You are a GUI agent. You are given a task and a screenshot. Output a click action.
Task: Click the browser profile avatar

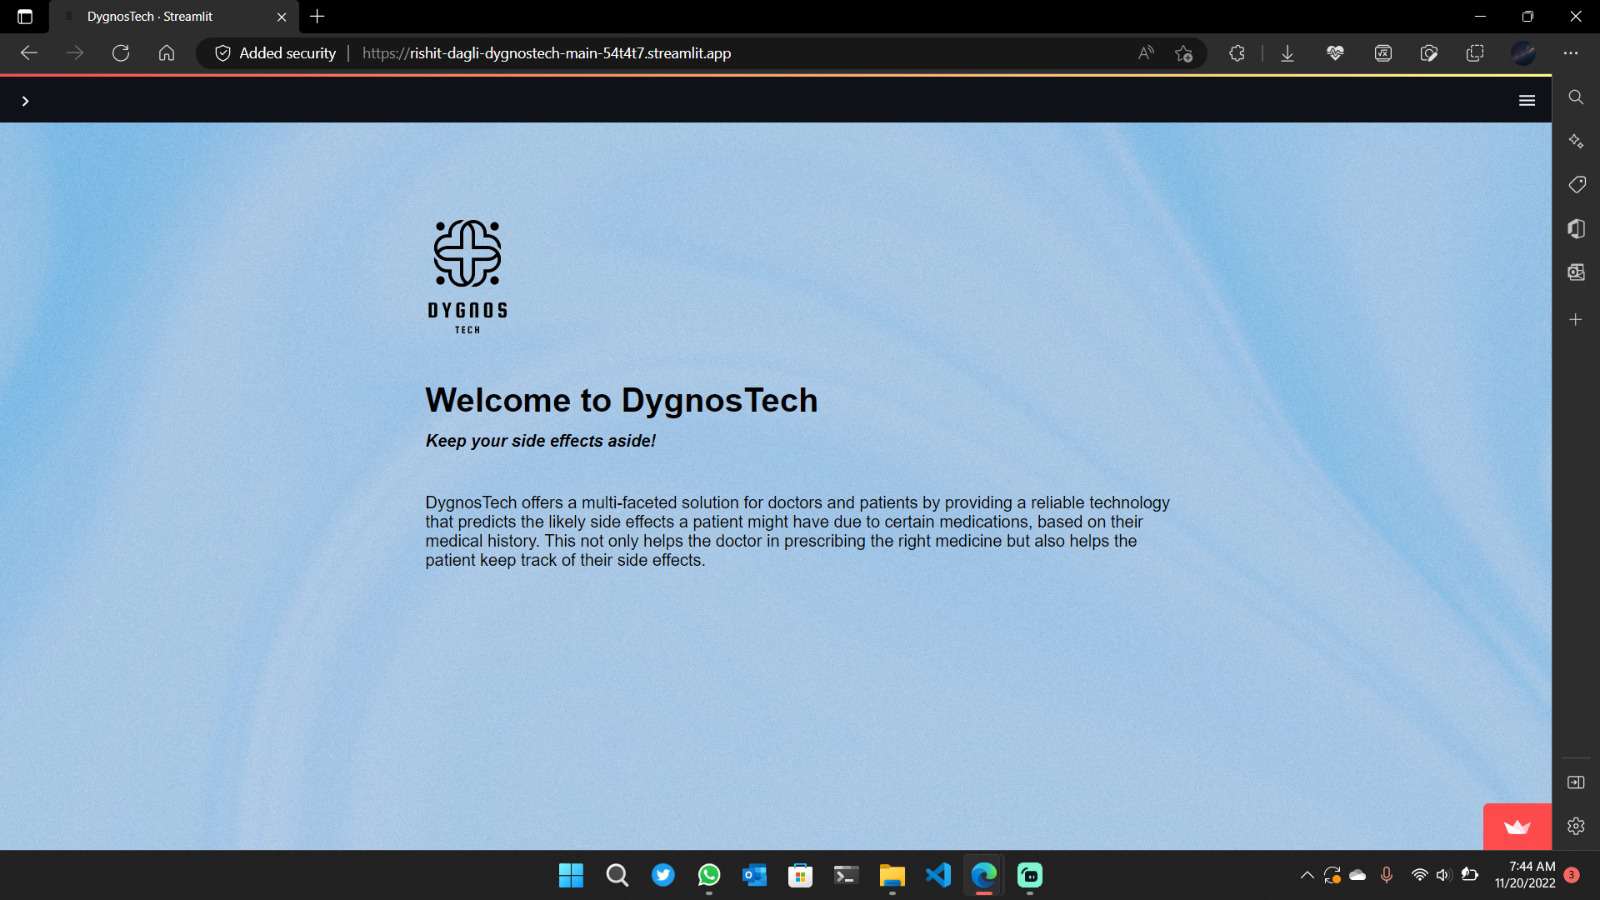point(1523,53)
